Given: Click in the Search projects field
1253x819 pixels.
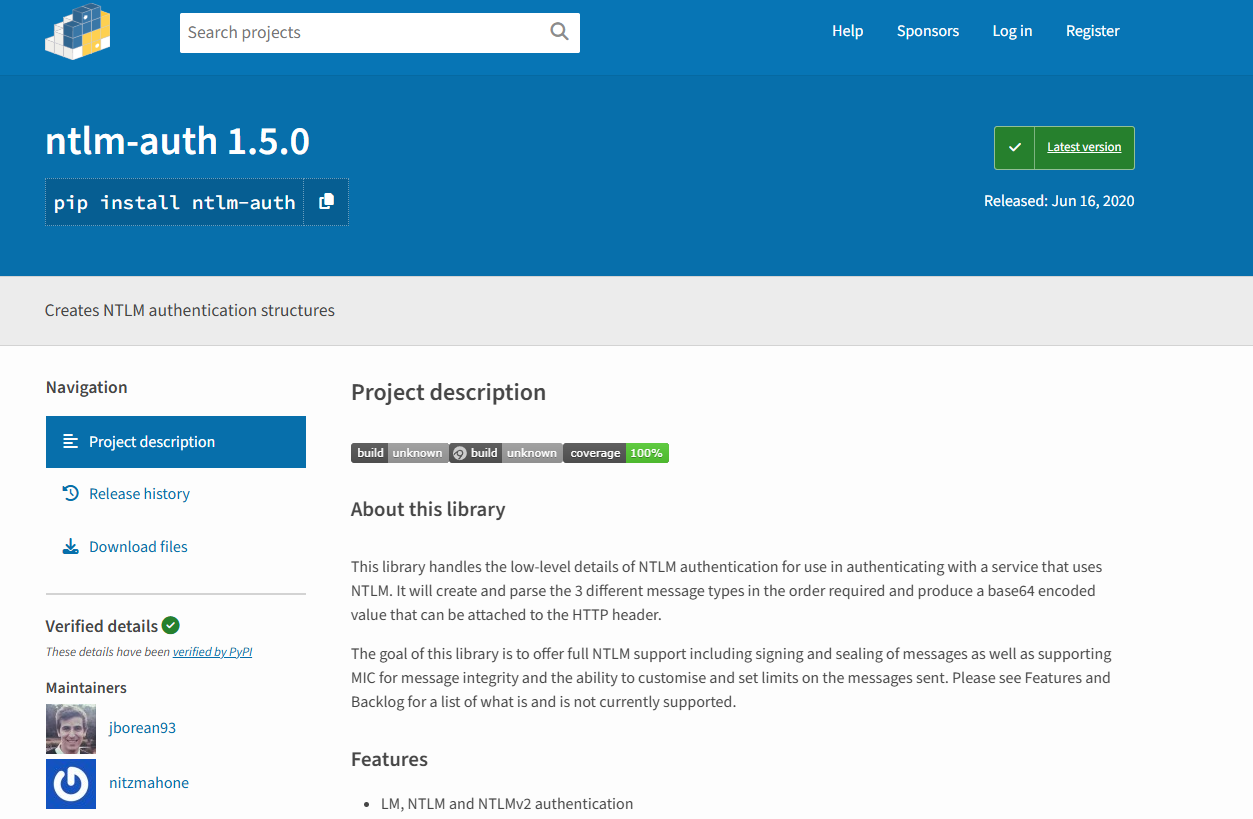Looking at the screenshot, I should (360, 33).
